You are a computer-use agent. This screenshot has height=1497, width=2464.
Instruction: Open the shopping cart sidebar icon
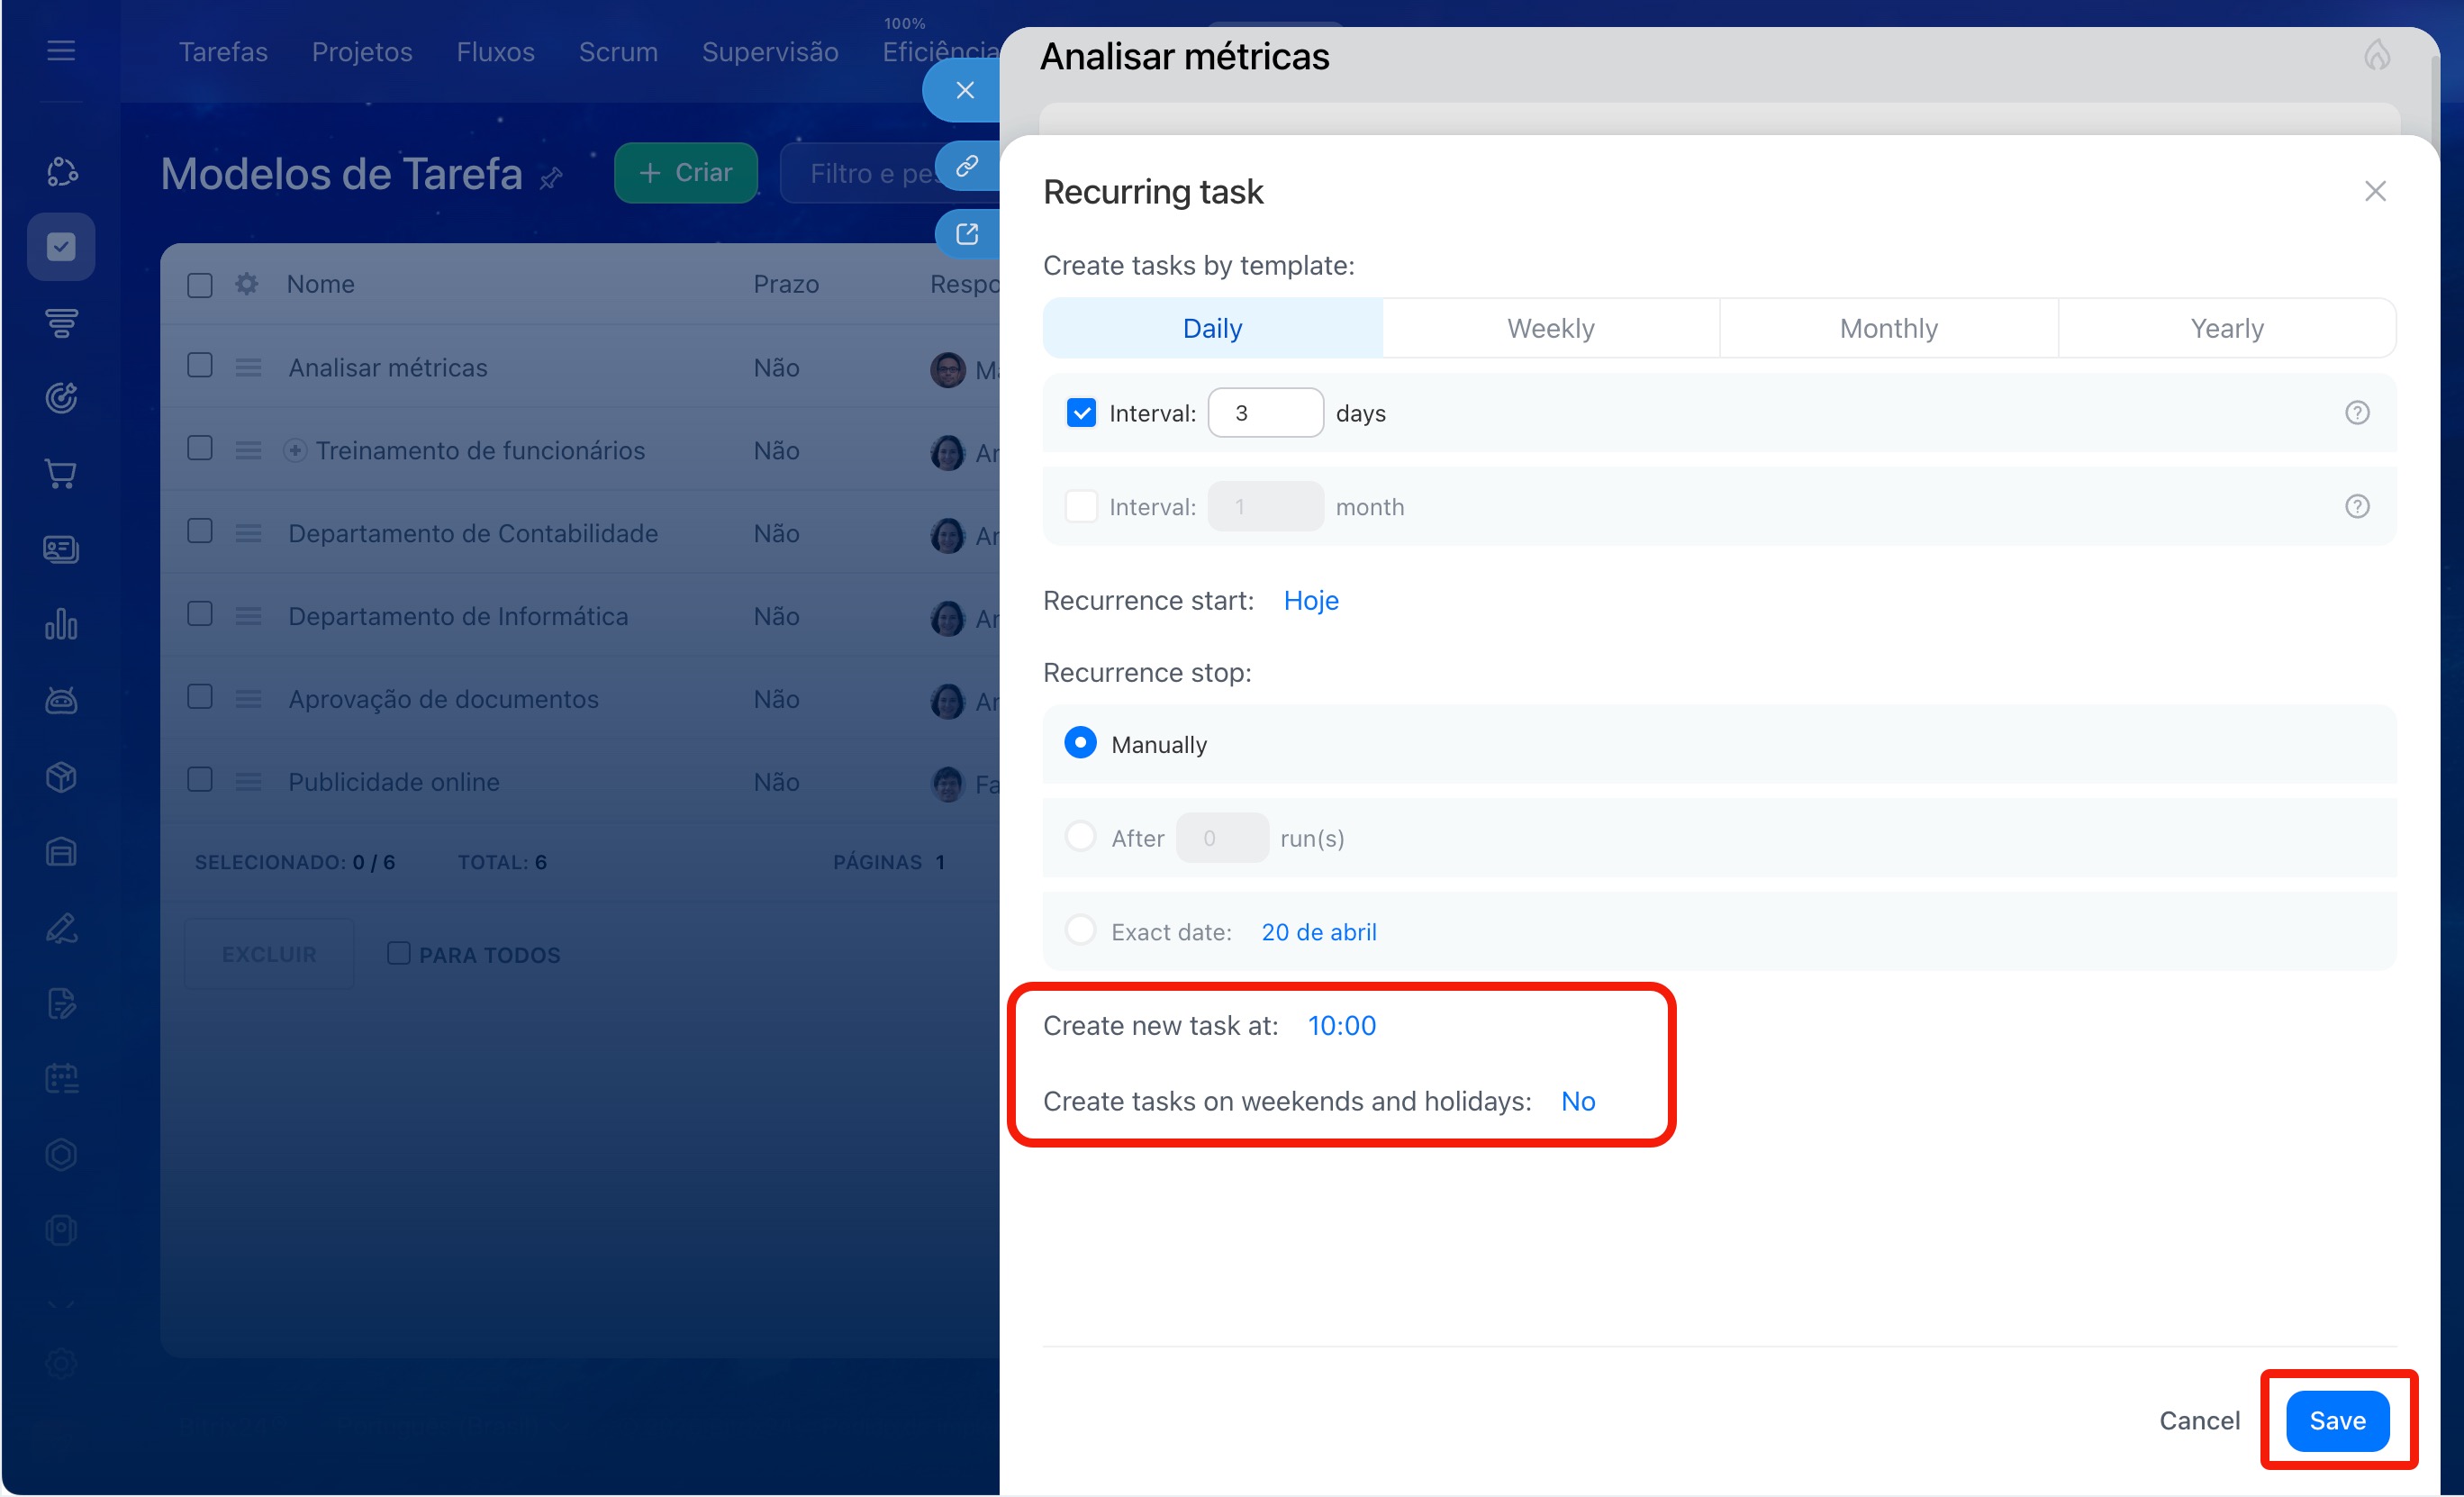point(61,474)
